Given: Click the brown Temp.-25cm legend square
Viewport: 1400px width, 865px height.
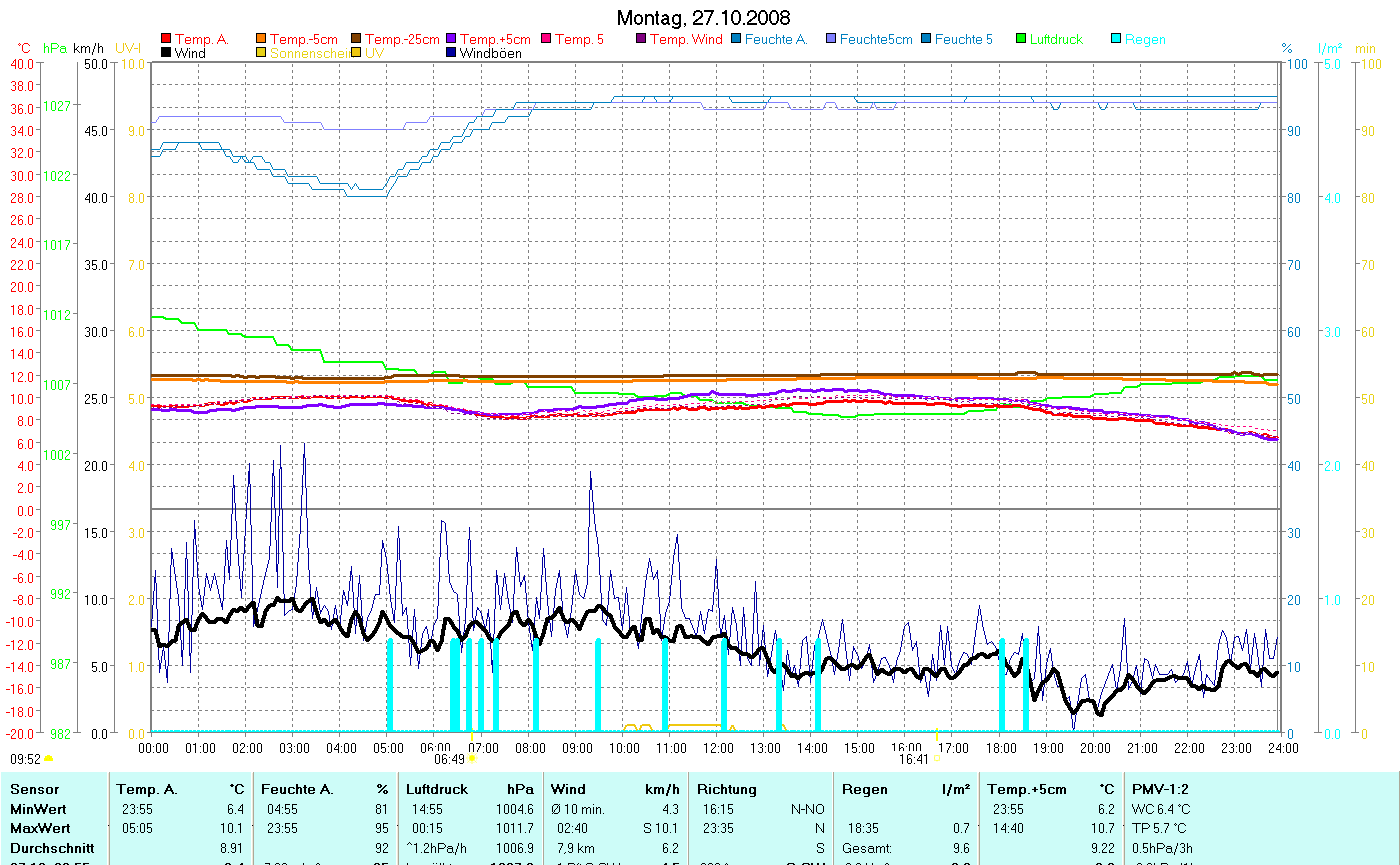Looking at the screenshot, I should click(357, 39).
